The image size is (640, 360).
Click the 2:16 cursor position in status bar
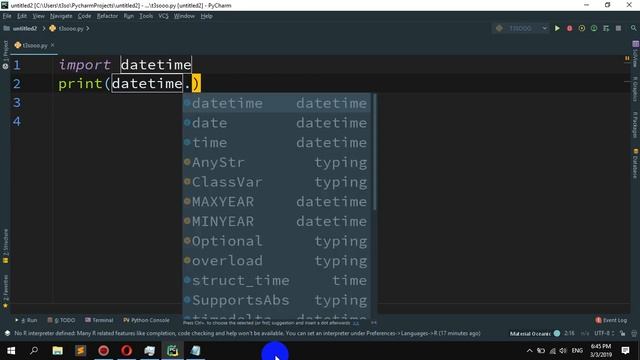(x=569, y=333)
